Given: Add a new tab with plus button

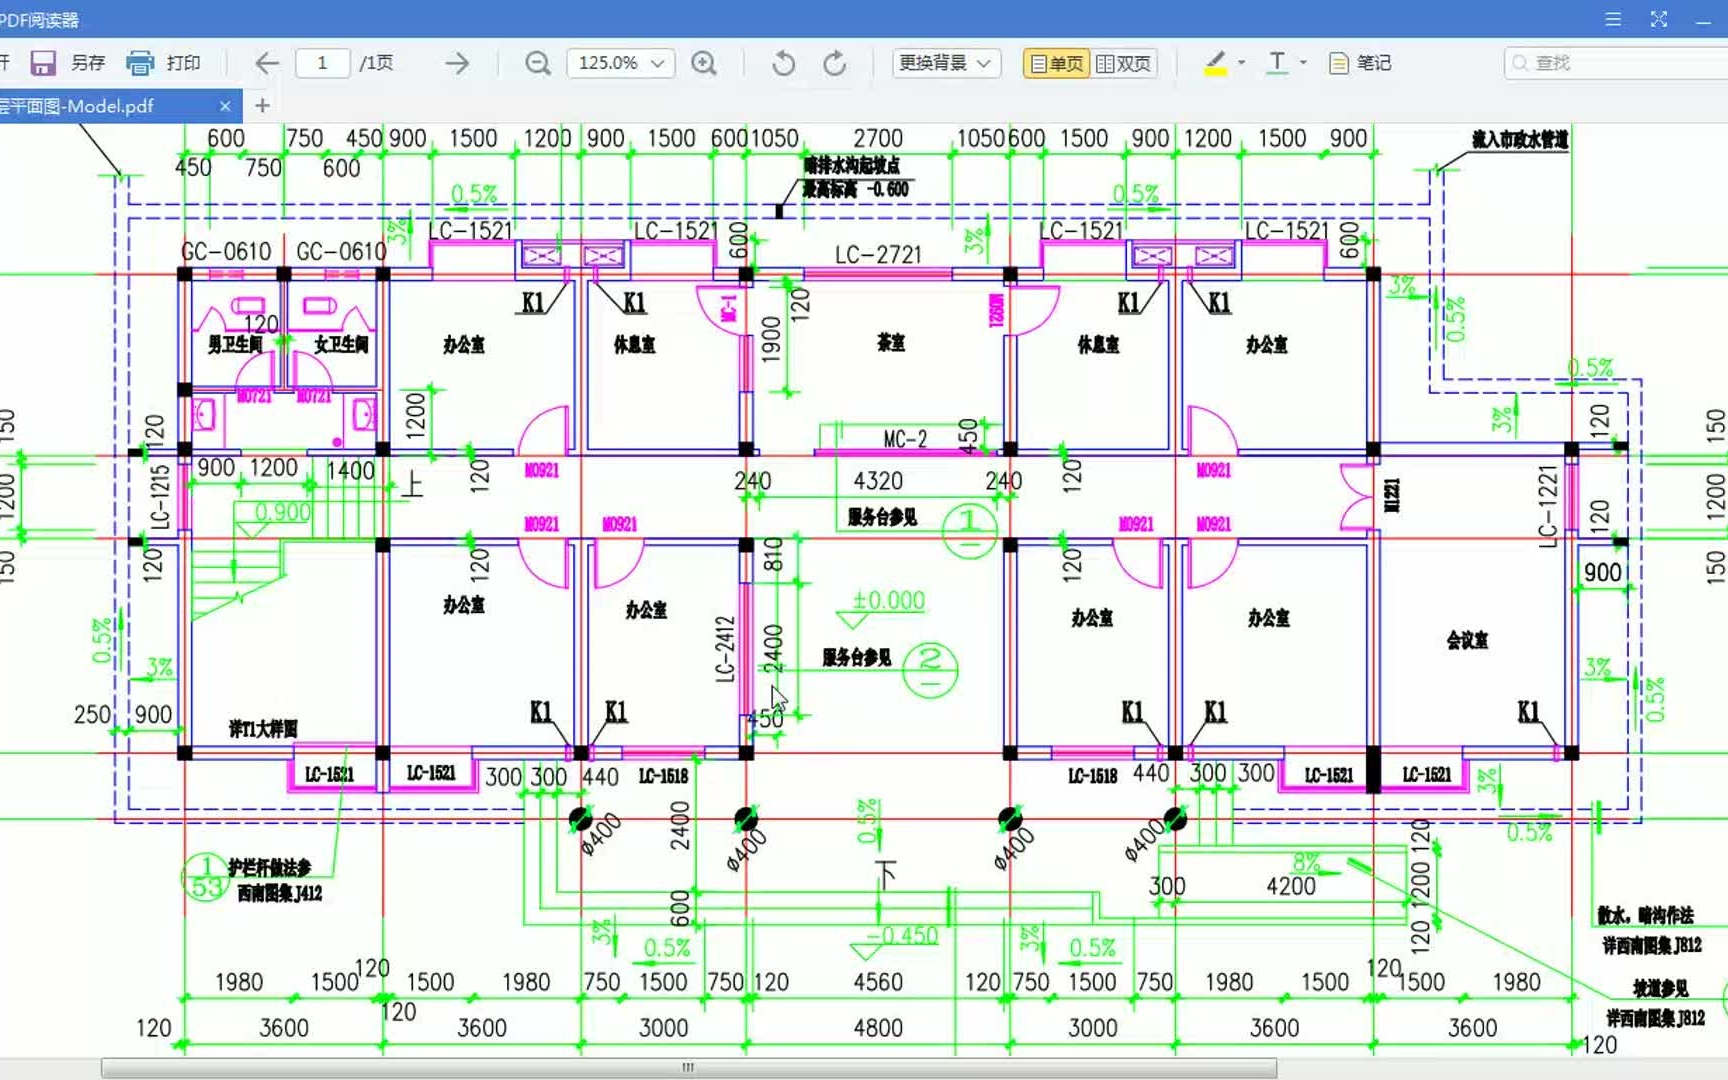Looking at the screenshot, I should (263, 105).
